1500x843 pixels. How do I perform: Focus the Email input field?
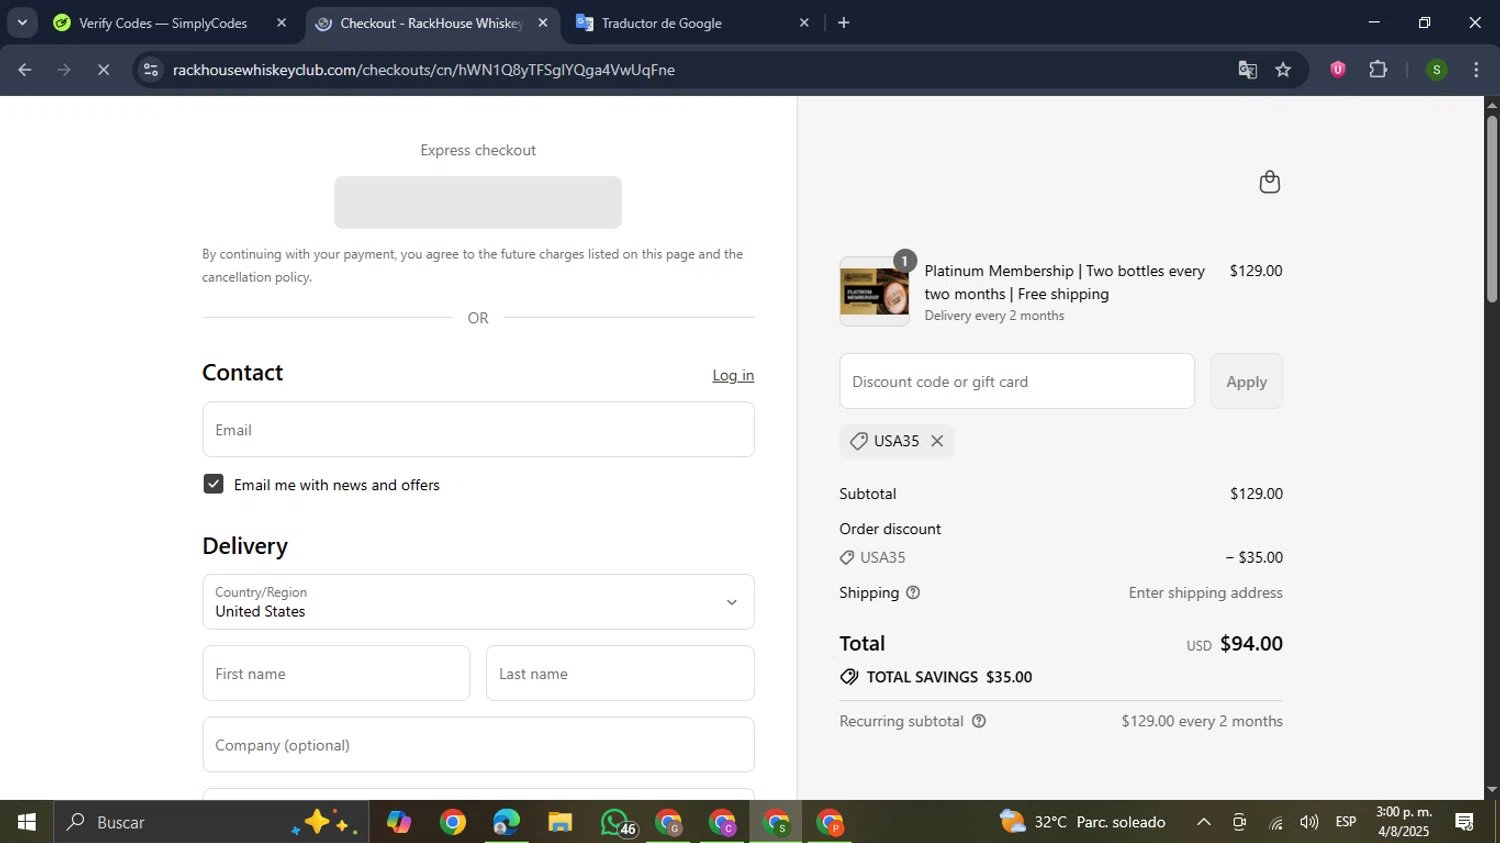[x=478, y=430]
